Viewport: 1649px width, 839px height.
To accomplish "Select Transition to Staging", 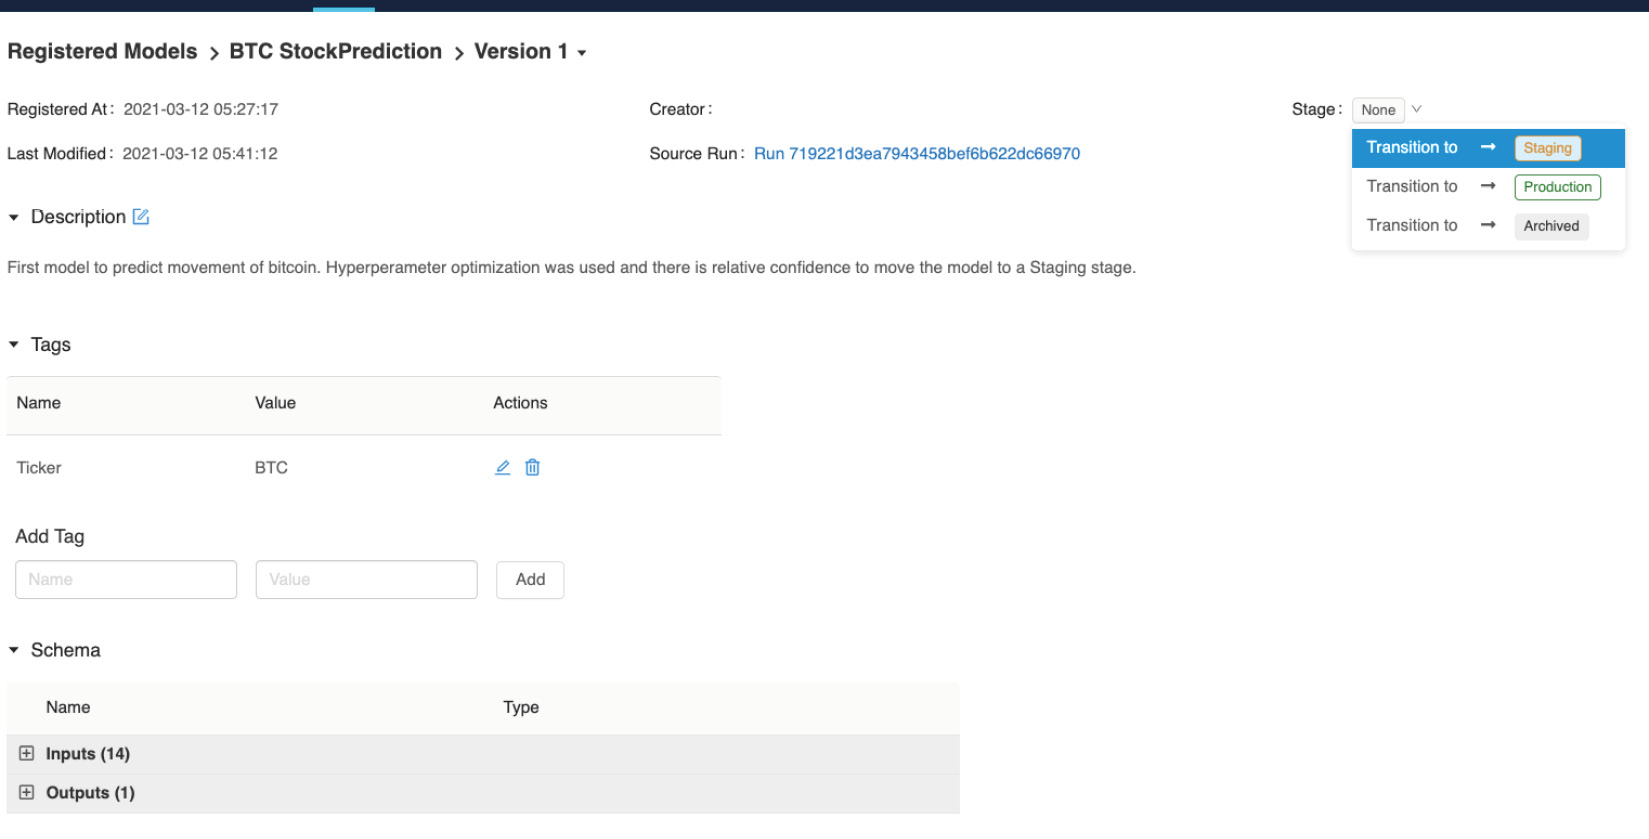I will (1488, 148).
